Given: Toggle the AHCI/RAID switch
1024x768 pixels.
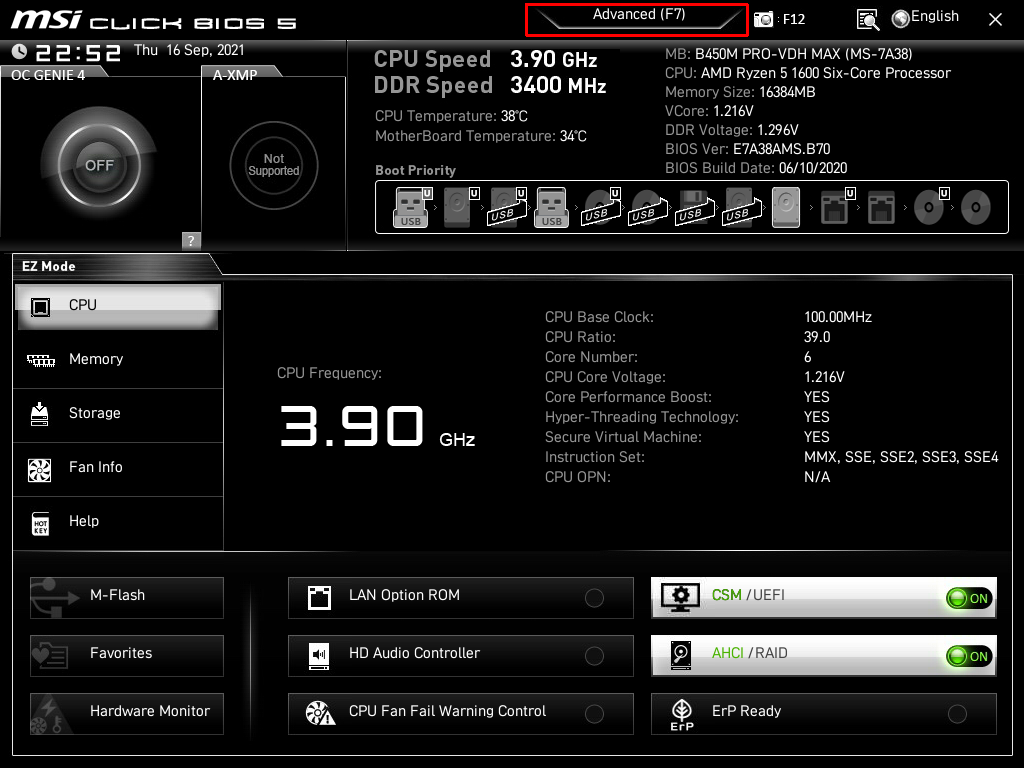Looking at the screenshot, I should pyautogui.click(x=967, y=656).
